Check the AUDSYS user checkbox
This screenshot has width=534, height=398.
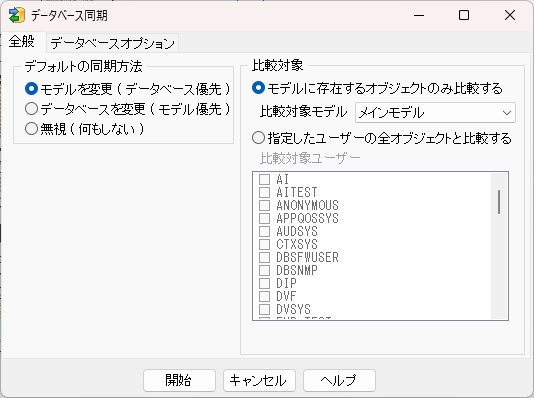pos(264,231)
